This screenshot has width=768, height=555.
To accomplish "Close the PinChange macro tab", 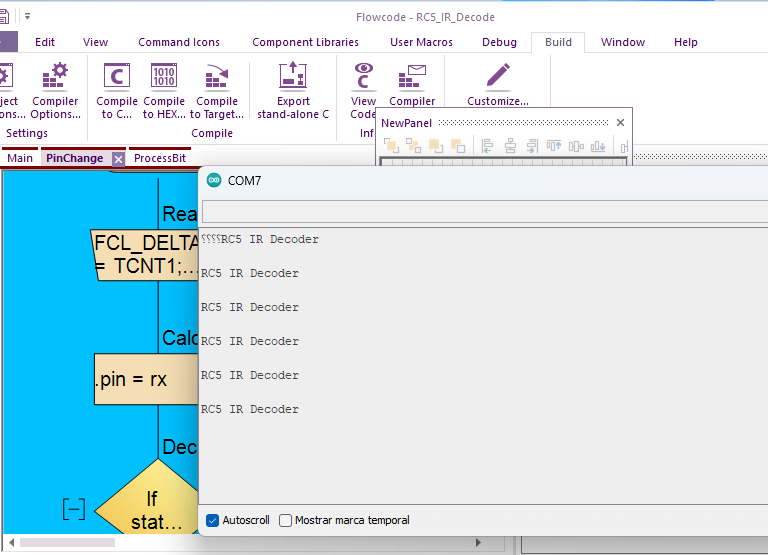I will click(118, 159).
